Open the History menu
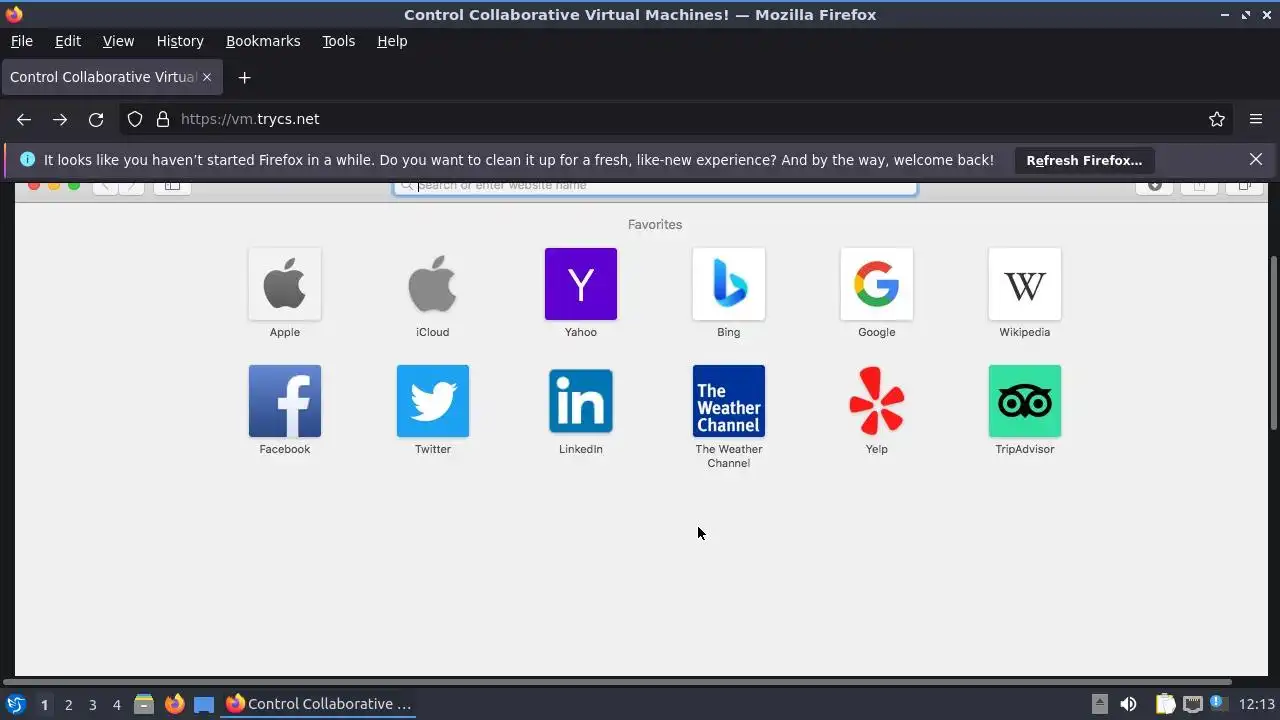 pyautogui.click(x=180, y=41)
